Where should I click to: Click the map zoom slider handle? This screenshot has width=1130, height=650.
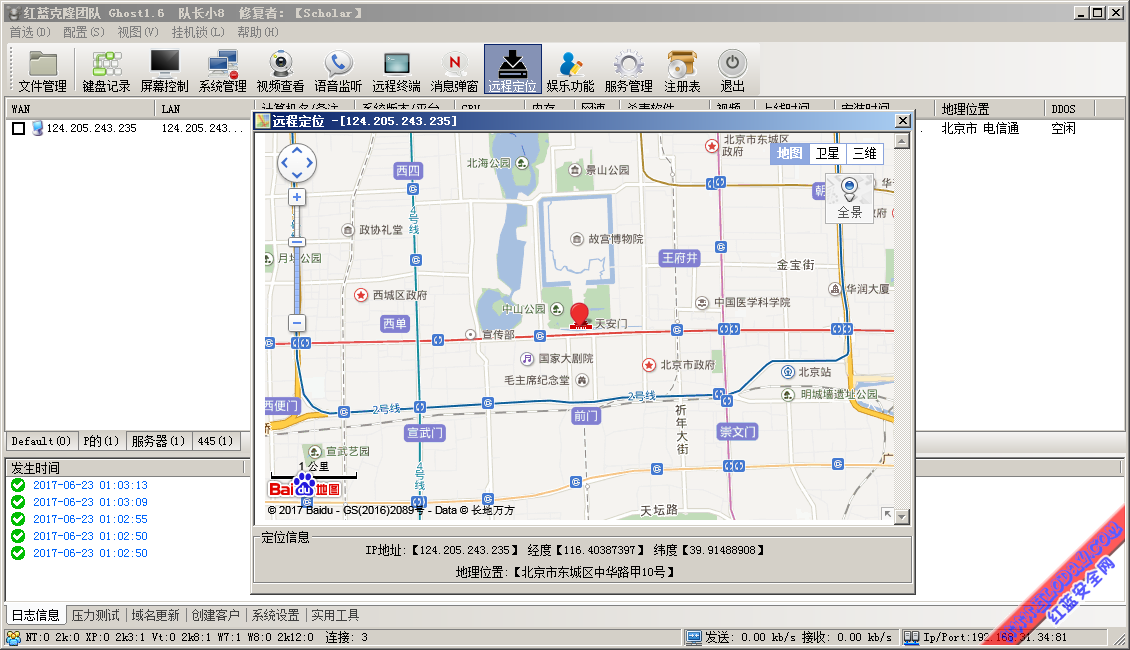297,242
